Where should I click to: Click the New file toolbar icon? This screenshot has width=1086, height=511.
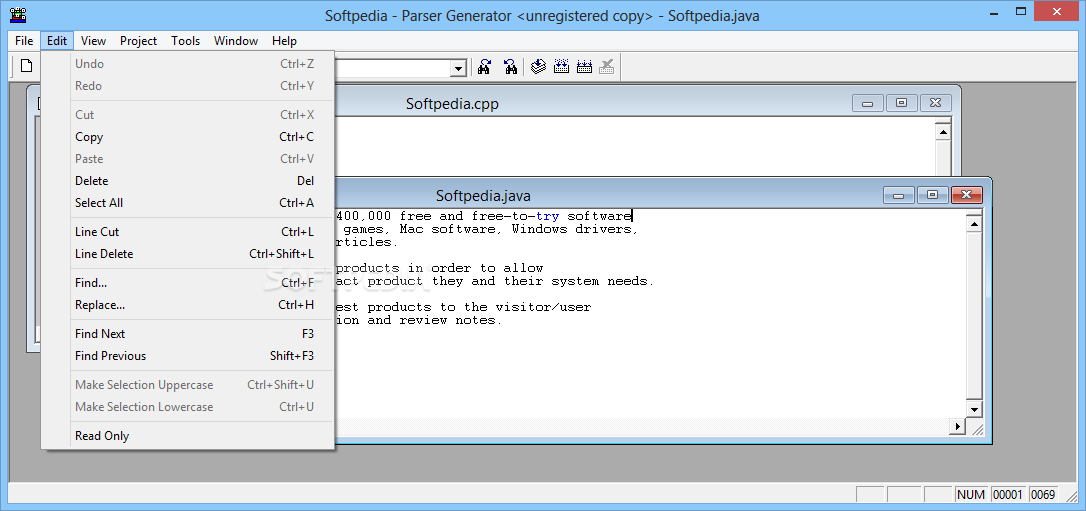(26, 66)
